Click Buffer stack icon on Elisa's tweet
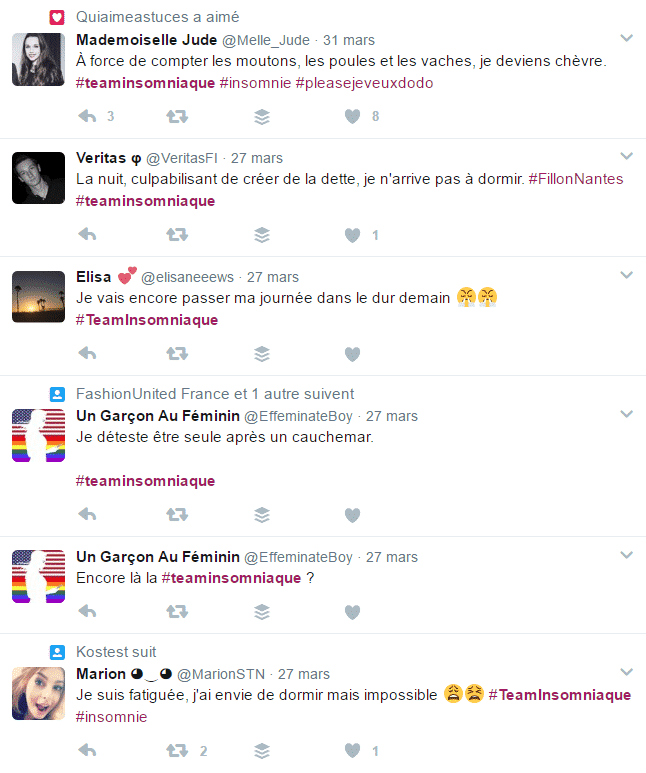 click(262, 353)
